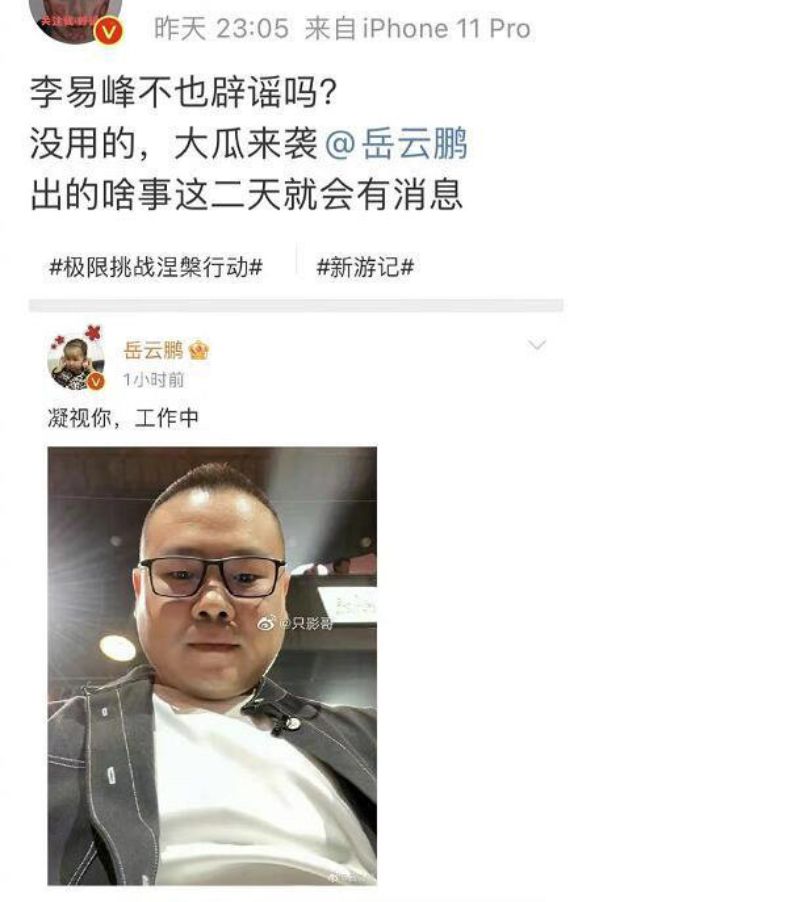Tap the gray divider below hashtags
This screenshot has width=800, height=902.
pyautogui.click(x=296, y=305)
